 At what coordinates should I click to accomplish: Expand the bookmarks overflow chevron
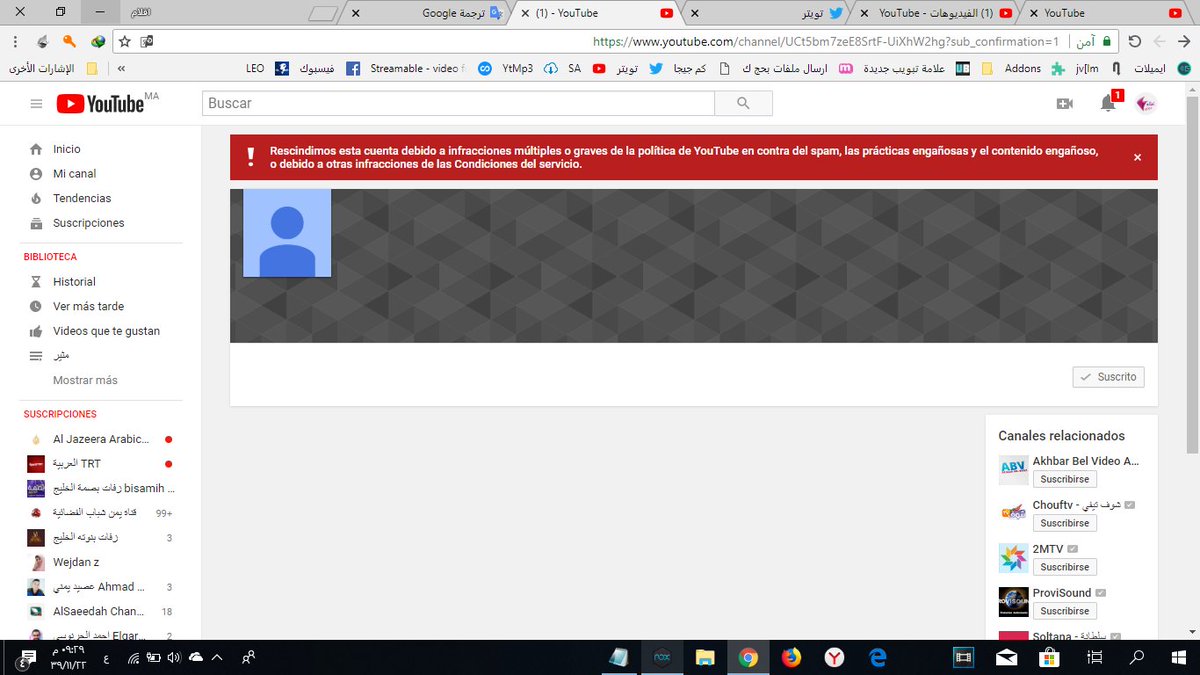[x=121, y=69]
